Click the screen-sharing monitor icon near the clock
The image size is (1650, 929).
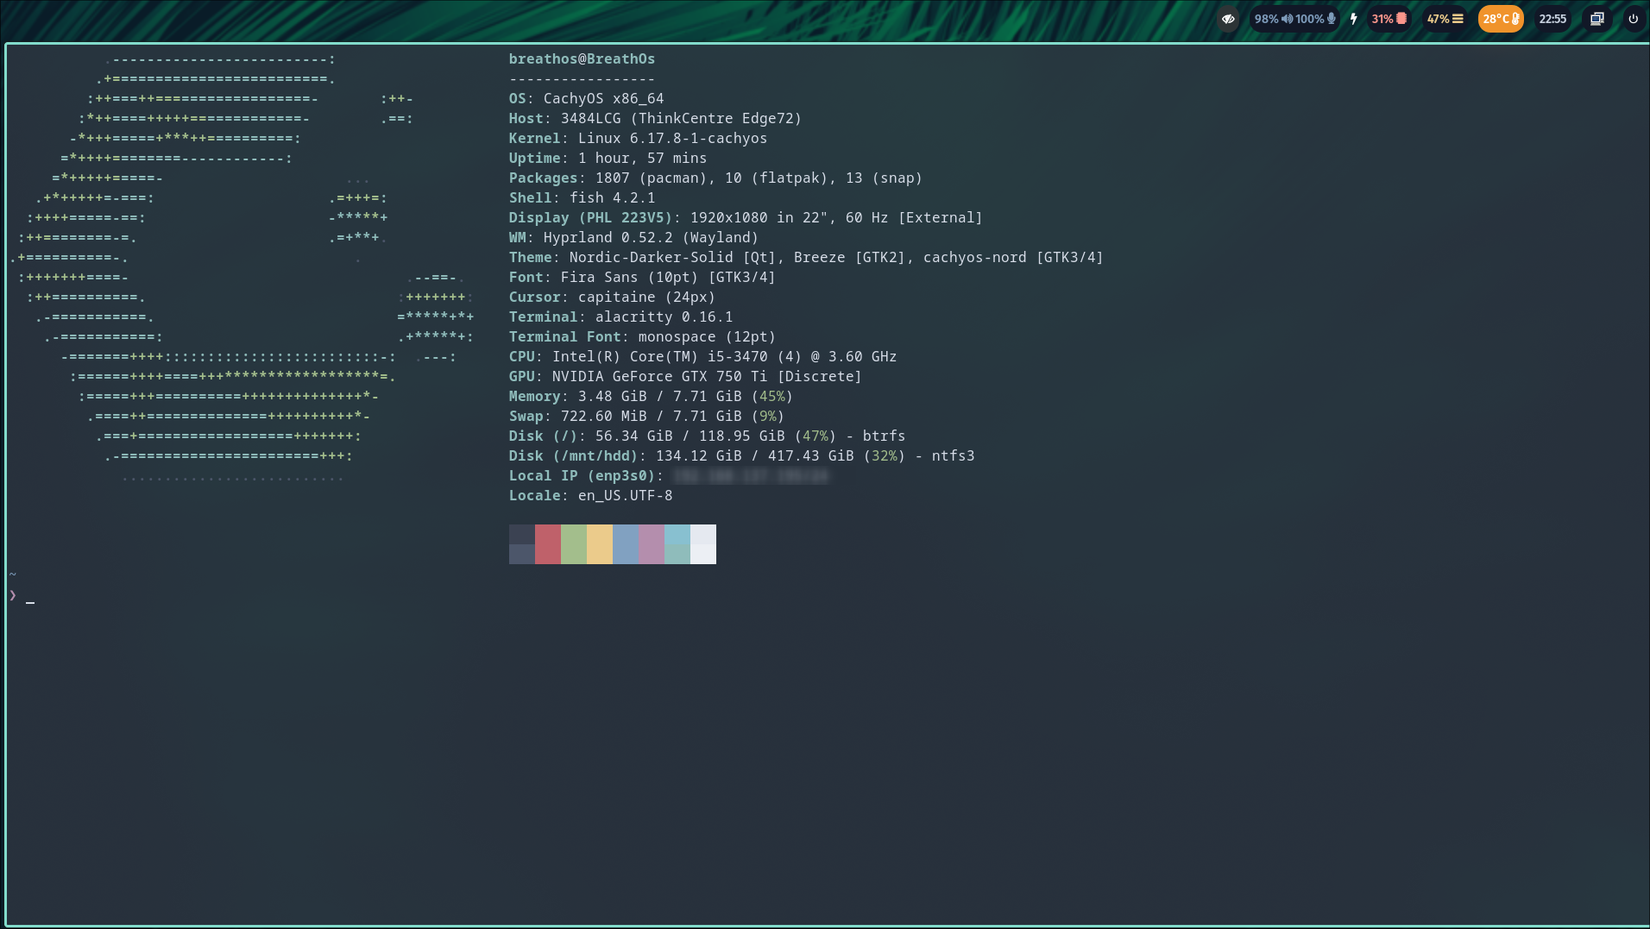click(1596, 18)
